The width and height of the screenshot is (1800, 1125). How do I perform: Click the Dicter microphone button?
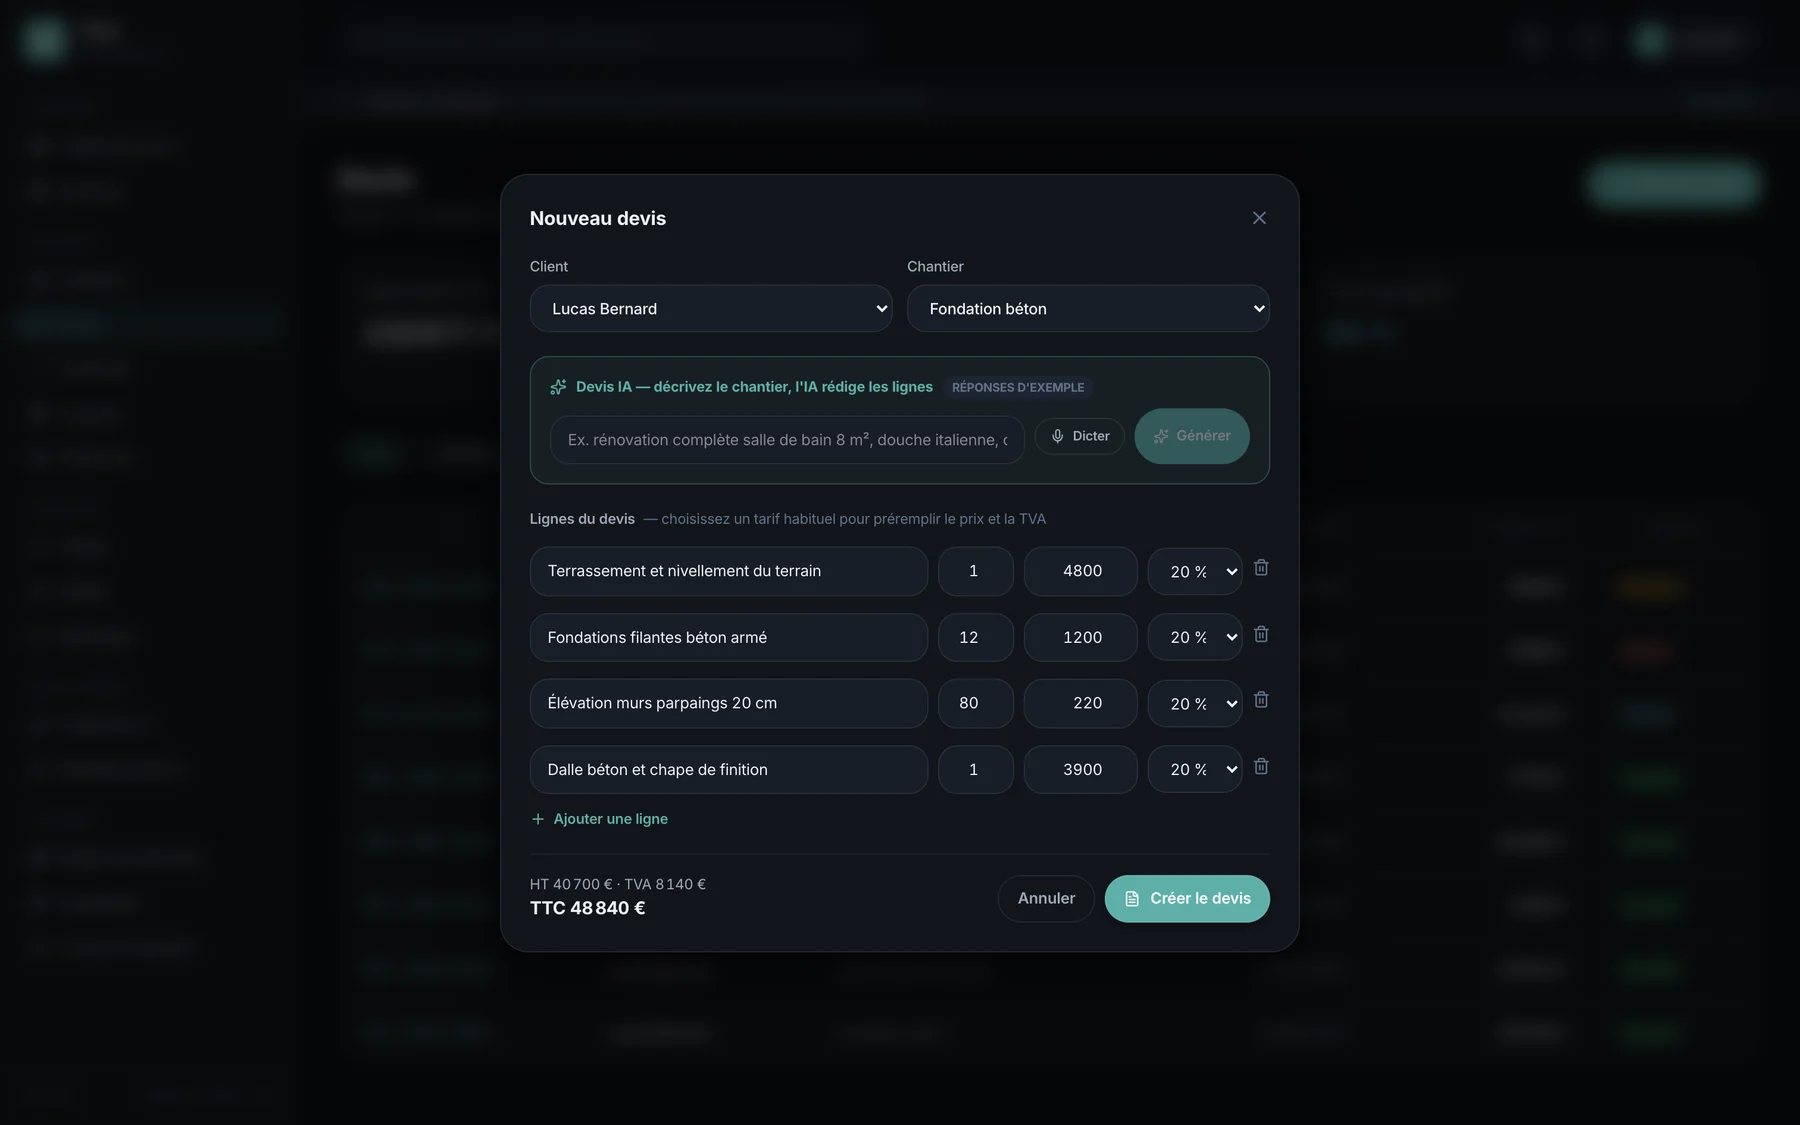[x=1080, y=436]
